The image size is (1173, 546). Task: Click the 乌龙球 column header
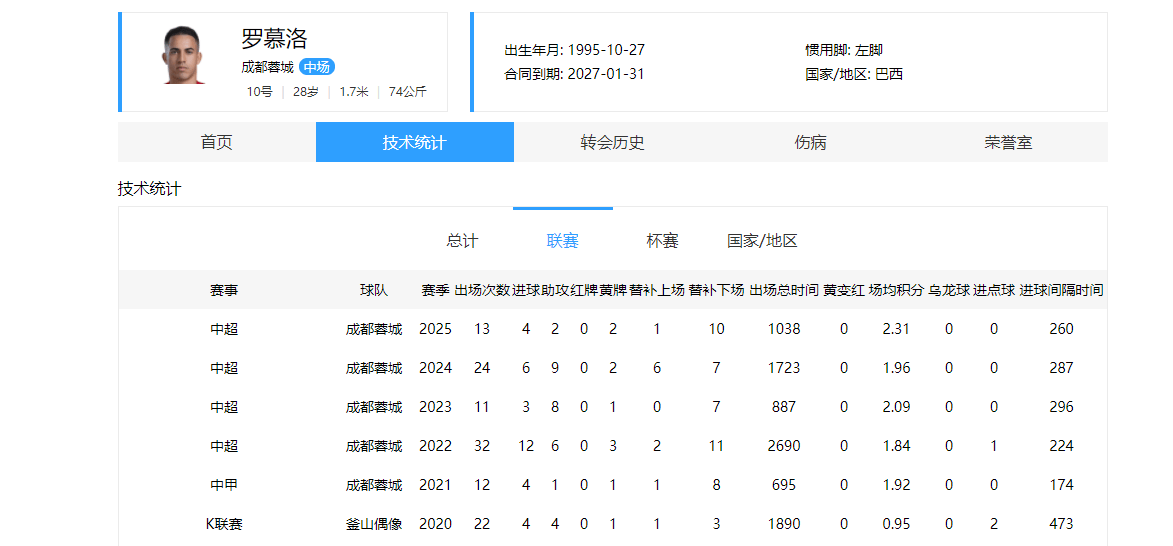point(949,290)
